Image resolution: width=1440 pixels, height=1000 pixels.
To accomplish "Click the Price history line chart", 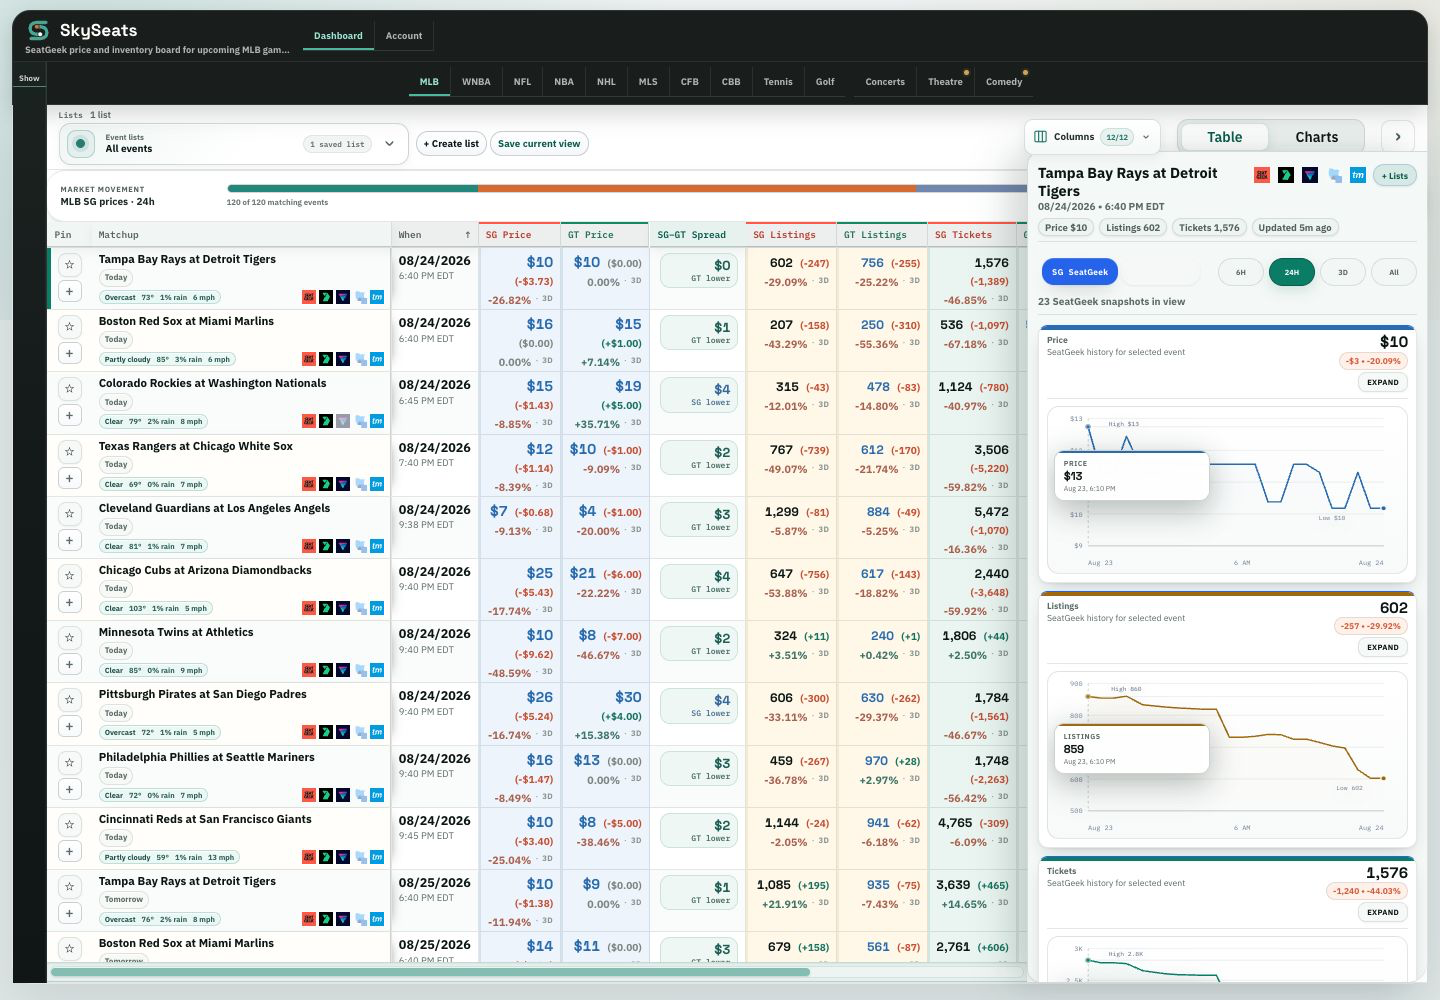I will (x=1227, y=488).
